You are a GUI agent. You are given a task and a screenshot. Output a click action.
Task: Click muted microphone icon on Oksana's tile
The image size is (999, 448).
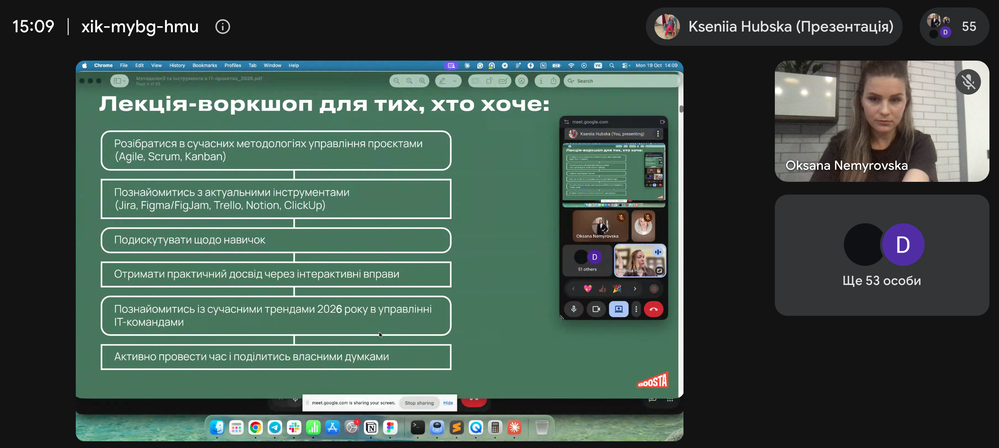coord(968,82)
